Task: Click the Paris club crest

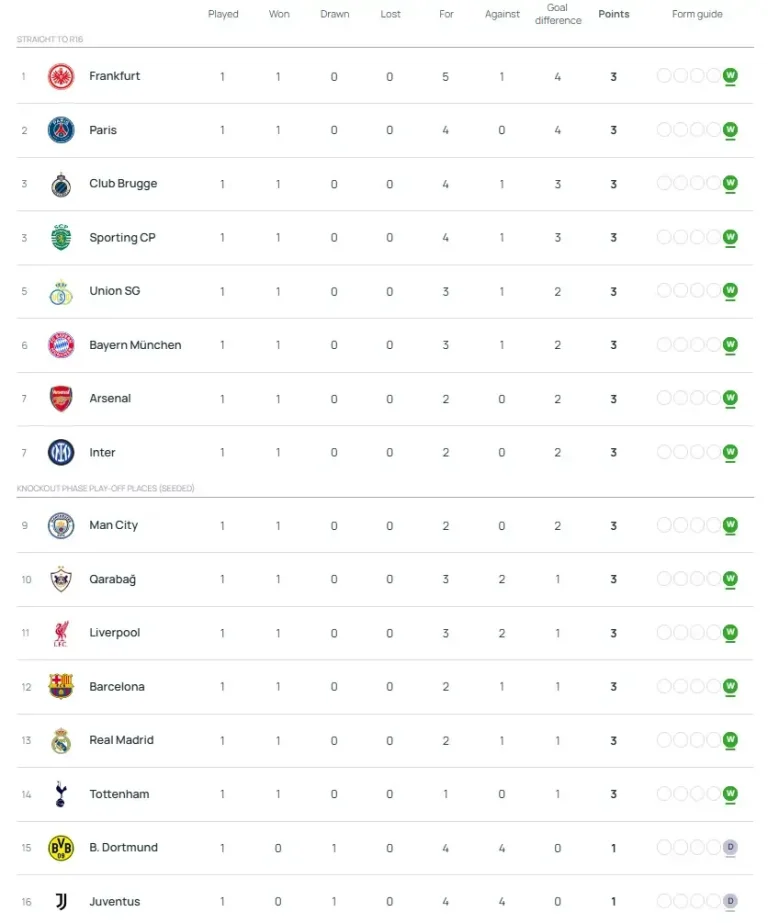Action: [61, 130]
